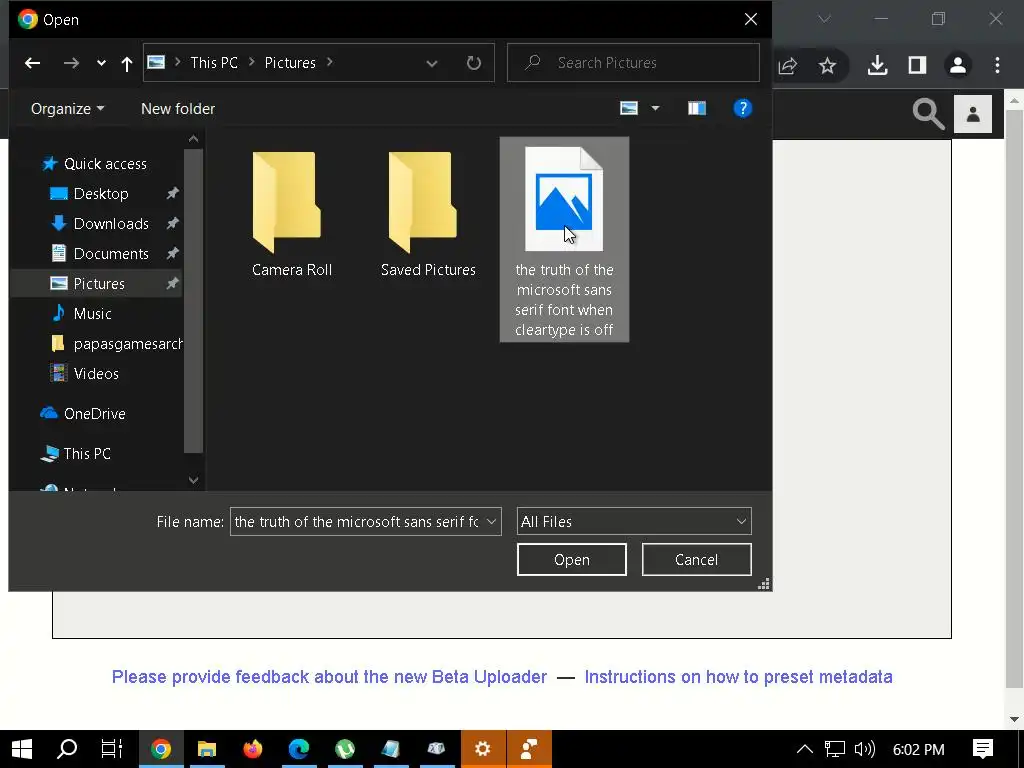Click the 'Pictures' breadcrumb in the address bar
1024x768 pixels.
(290, 63)
